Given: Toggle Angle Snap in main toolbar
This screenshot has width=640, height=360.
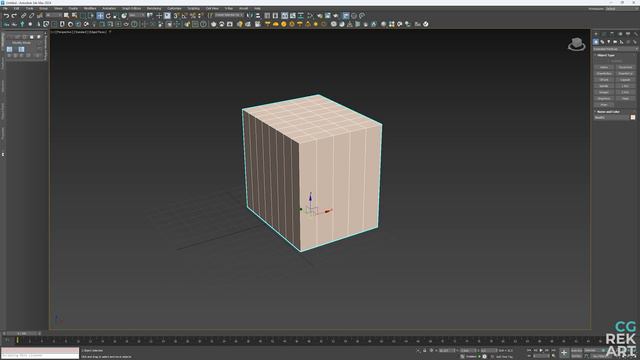Looking at the screenshot, I should pyautogui.click(x=184, y=16).
